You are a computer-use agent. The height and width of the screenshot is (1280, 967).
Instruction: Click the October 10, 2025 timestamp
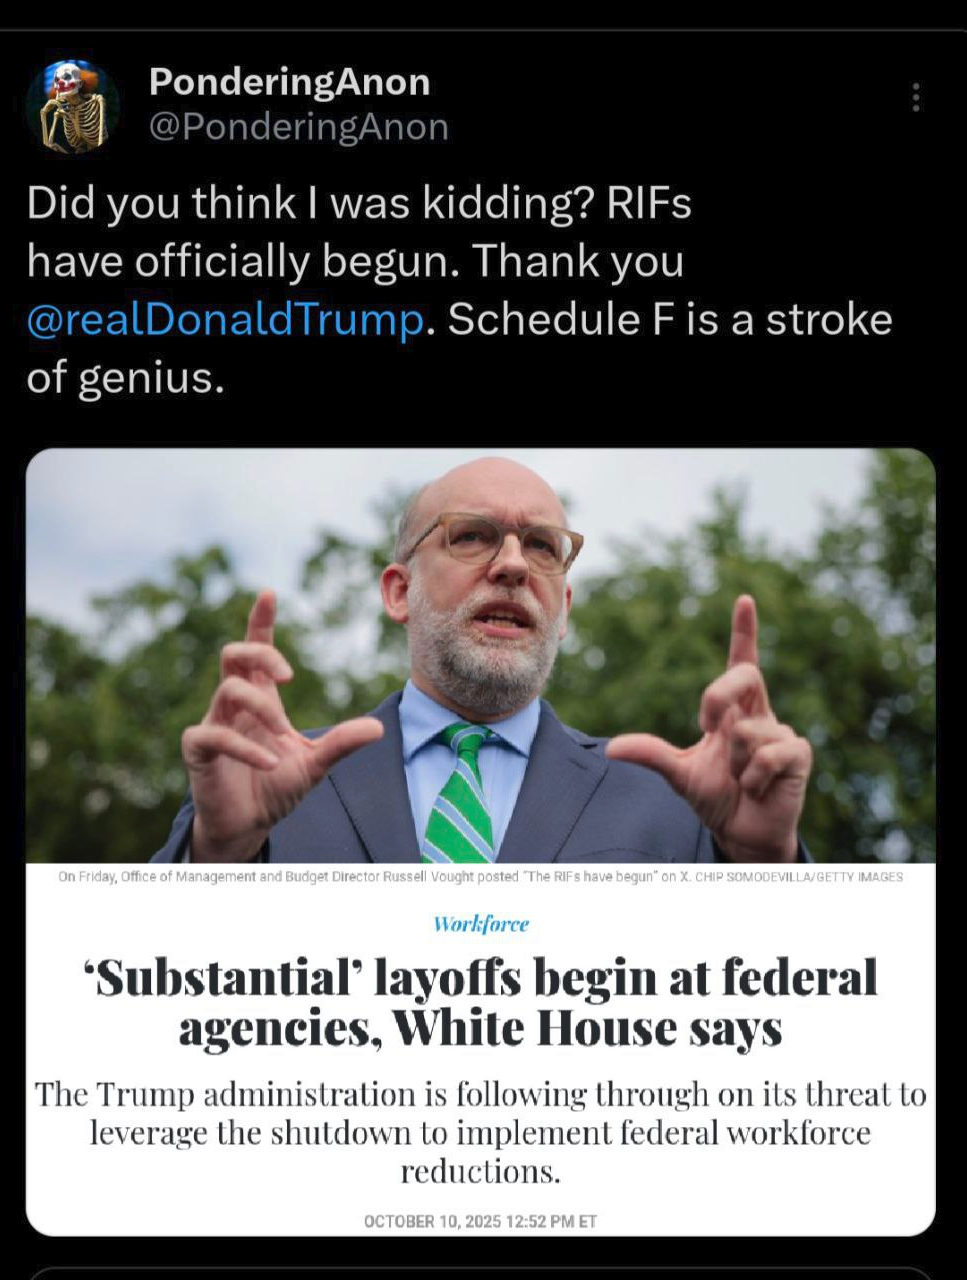481,1221
